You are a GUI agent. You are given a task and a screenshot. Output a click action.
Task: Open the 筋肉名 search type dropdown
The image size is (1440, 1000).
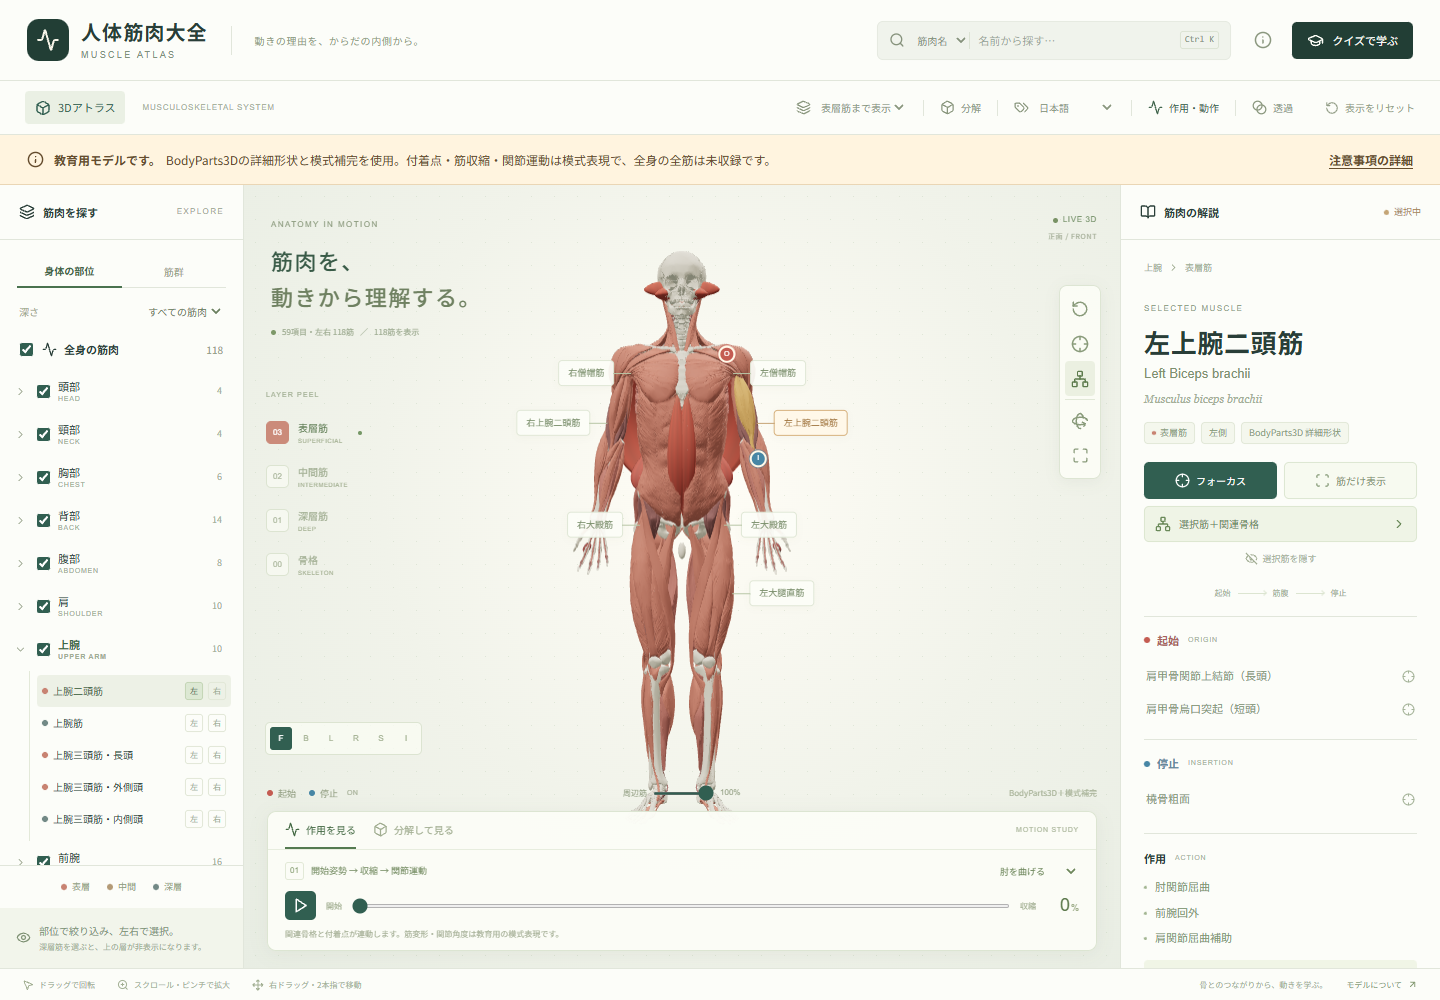(941, 41)
